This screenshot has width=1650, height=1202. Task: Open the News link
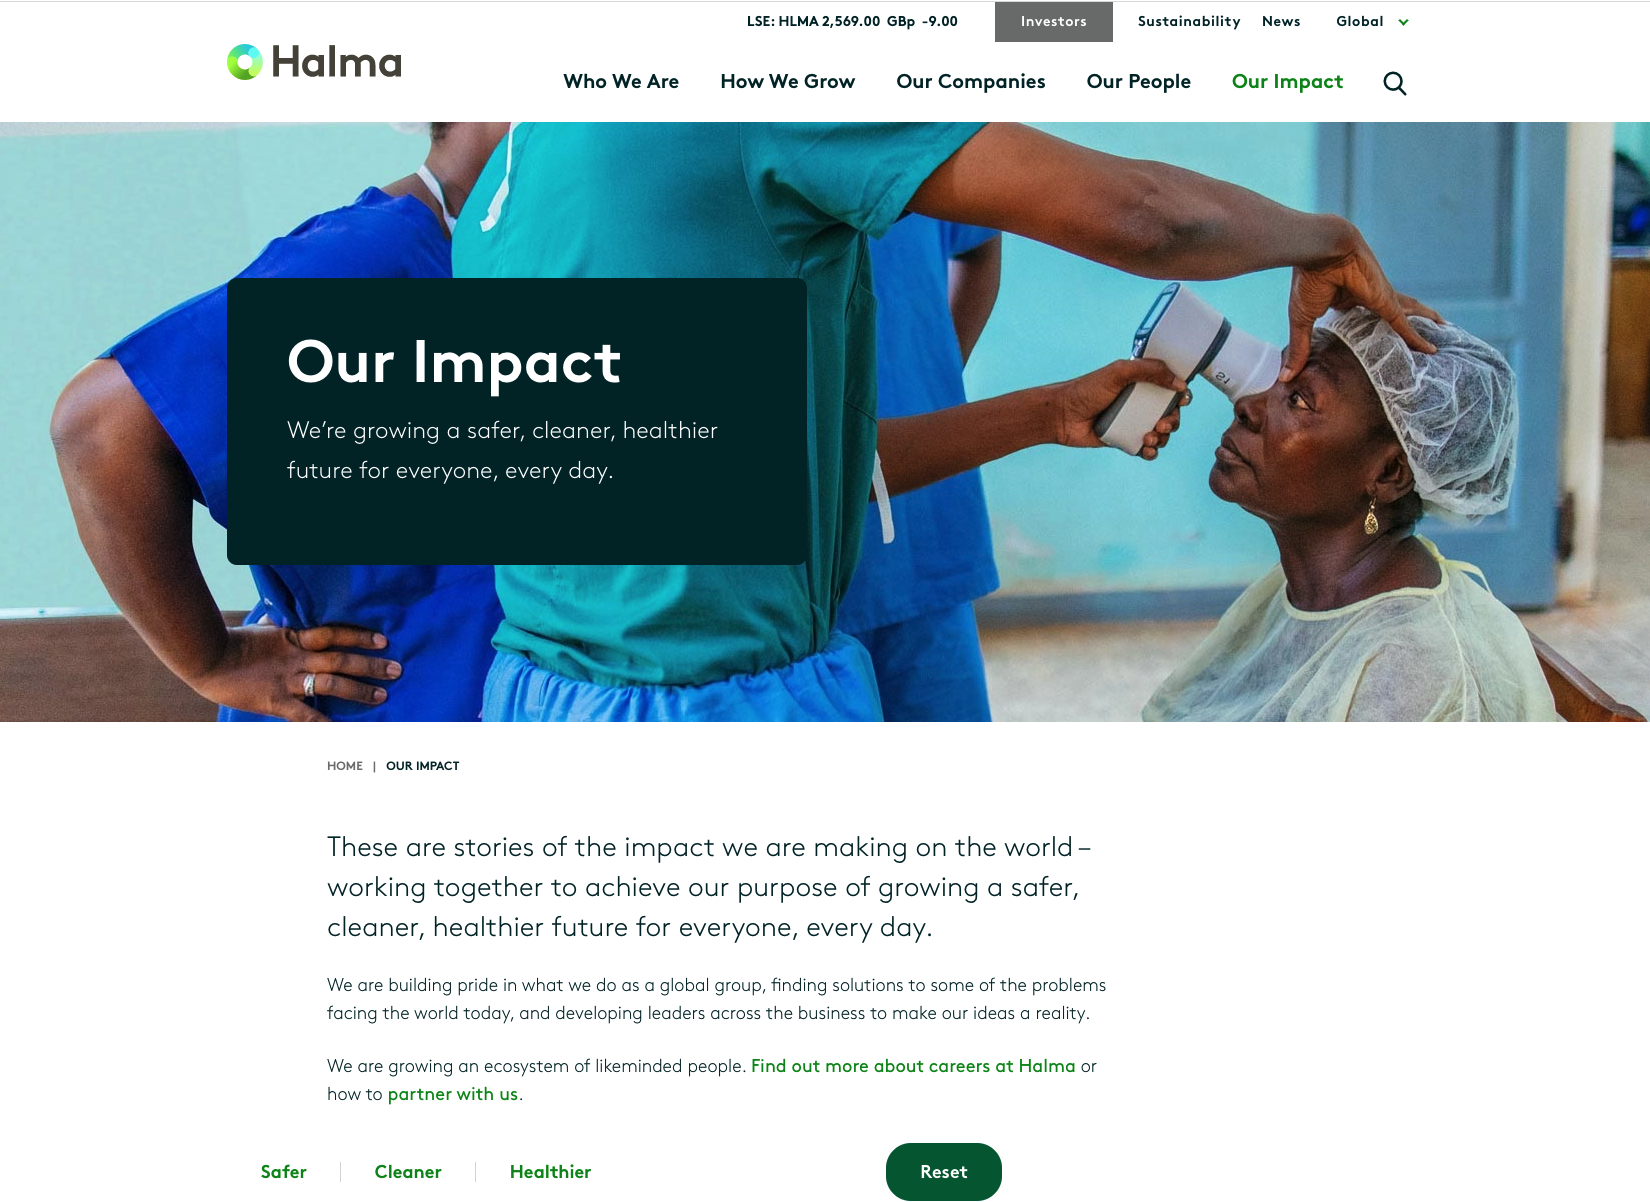click(1281, 22)
